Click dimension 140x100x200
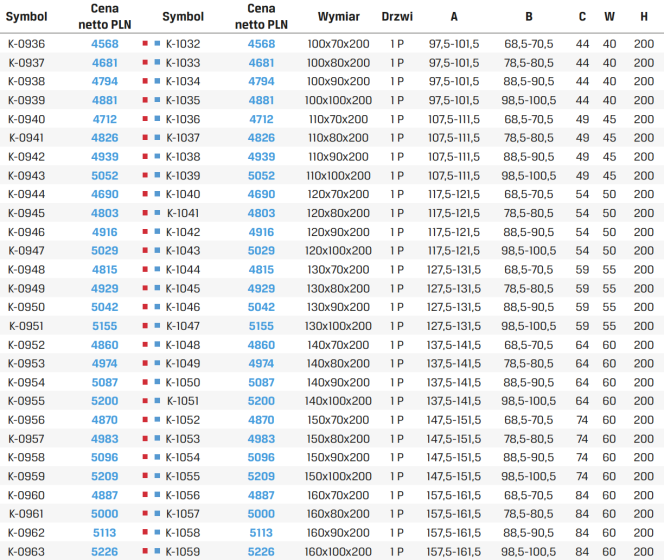 (x=338, y=401)
